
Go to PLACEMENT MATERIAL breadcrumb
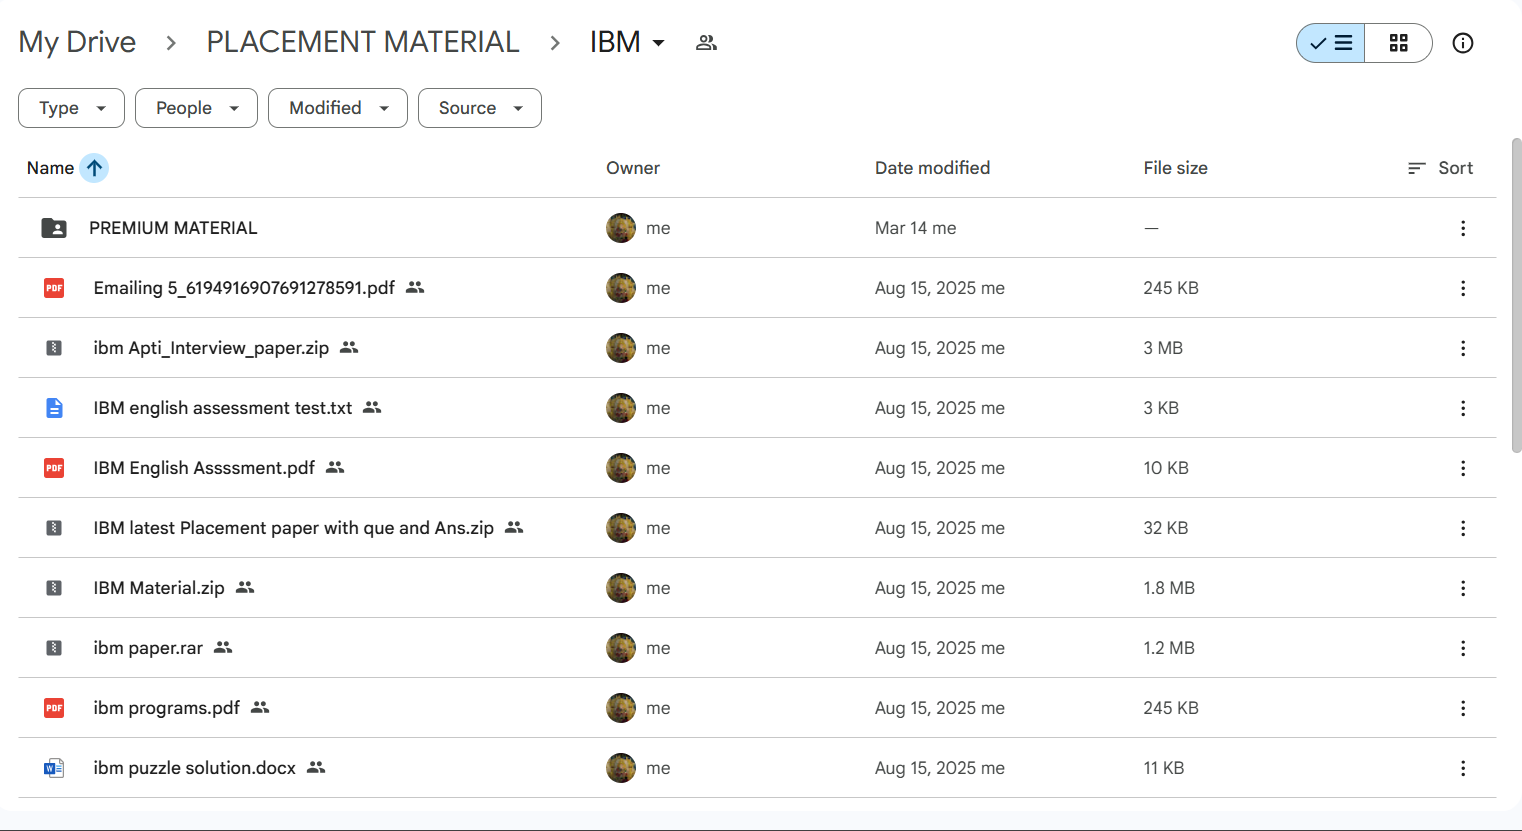[363, 42]
